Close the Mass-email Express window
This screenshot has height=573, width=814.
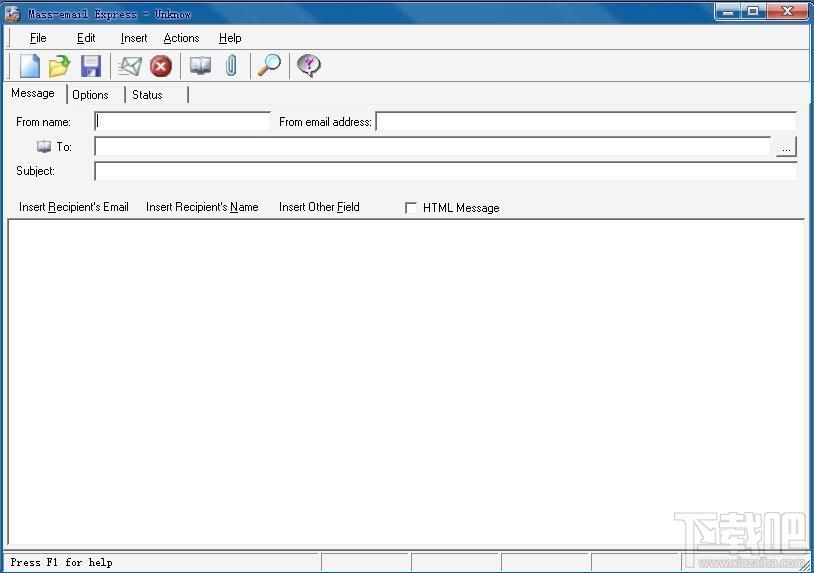pyautogui.click(x=787, y=11)
